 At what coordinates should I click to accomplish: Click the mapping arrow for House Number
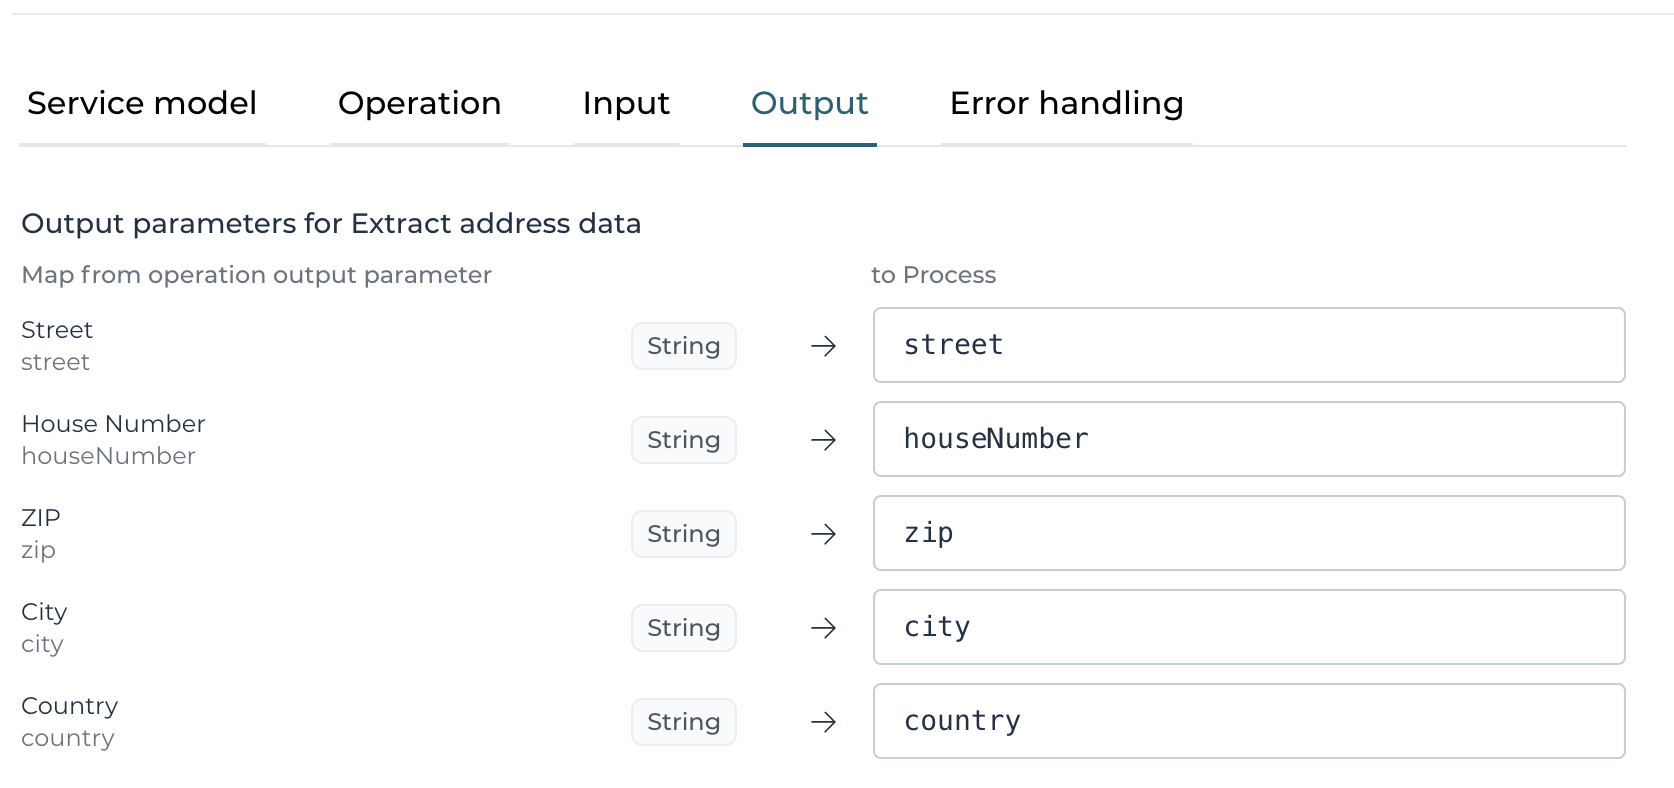point(823,440)
